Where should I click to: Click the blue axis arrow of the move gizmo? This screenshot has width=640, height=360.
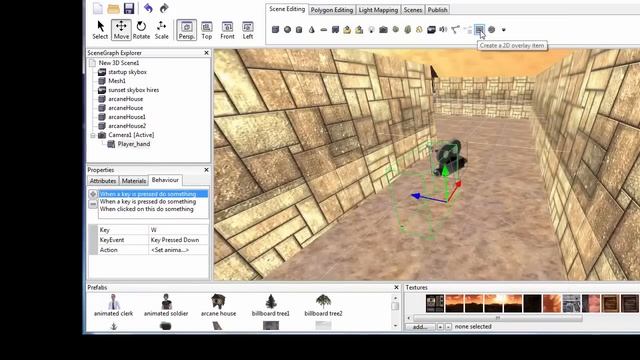416,196
